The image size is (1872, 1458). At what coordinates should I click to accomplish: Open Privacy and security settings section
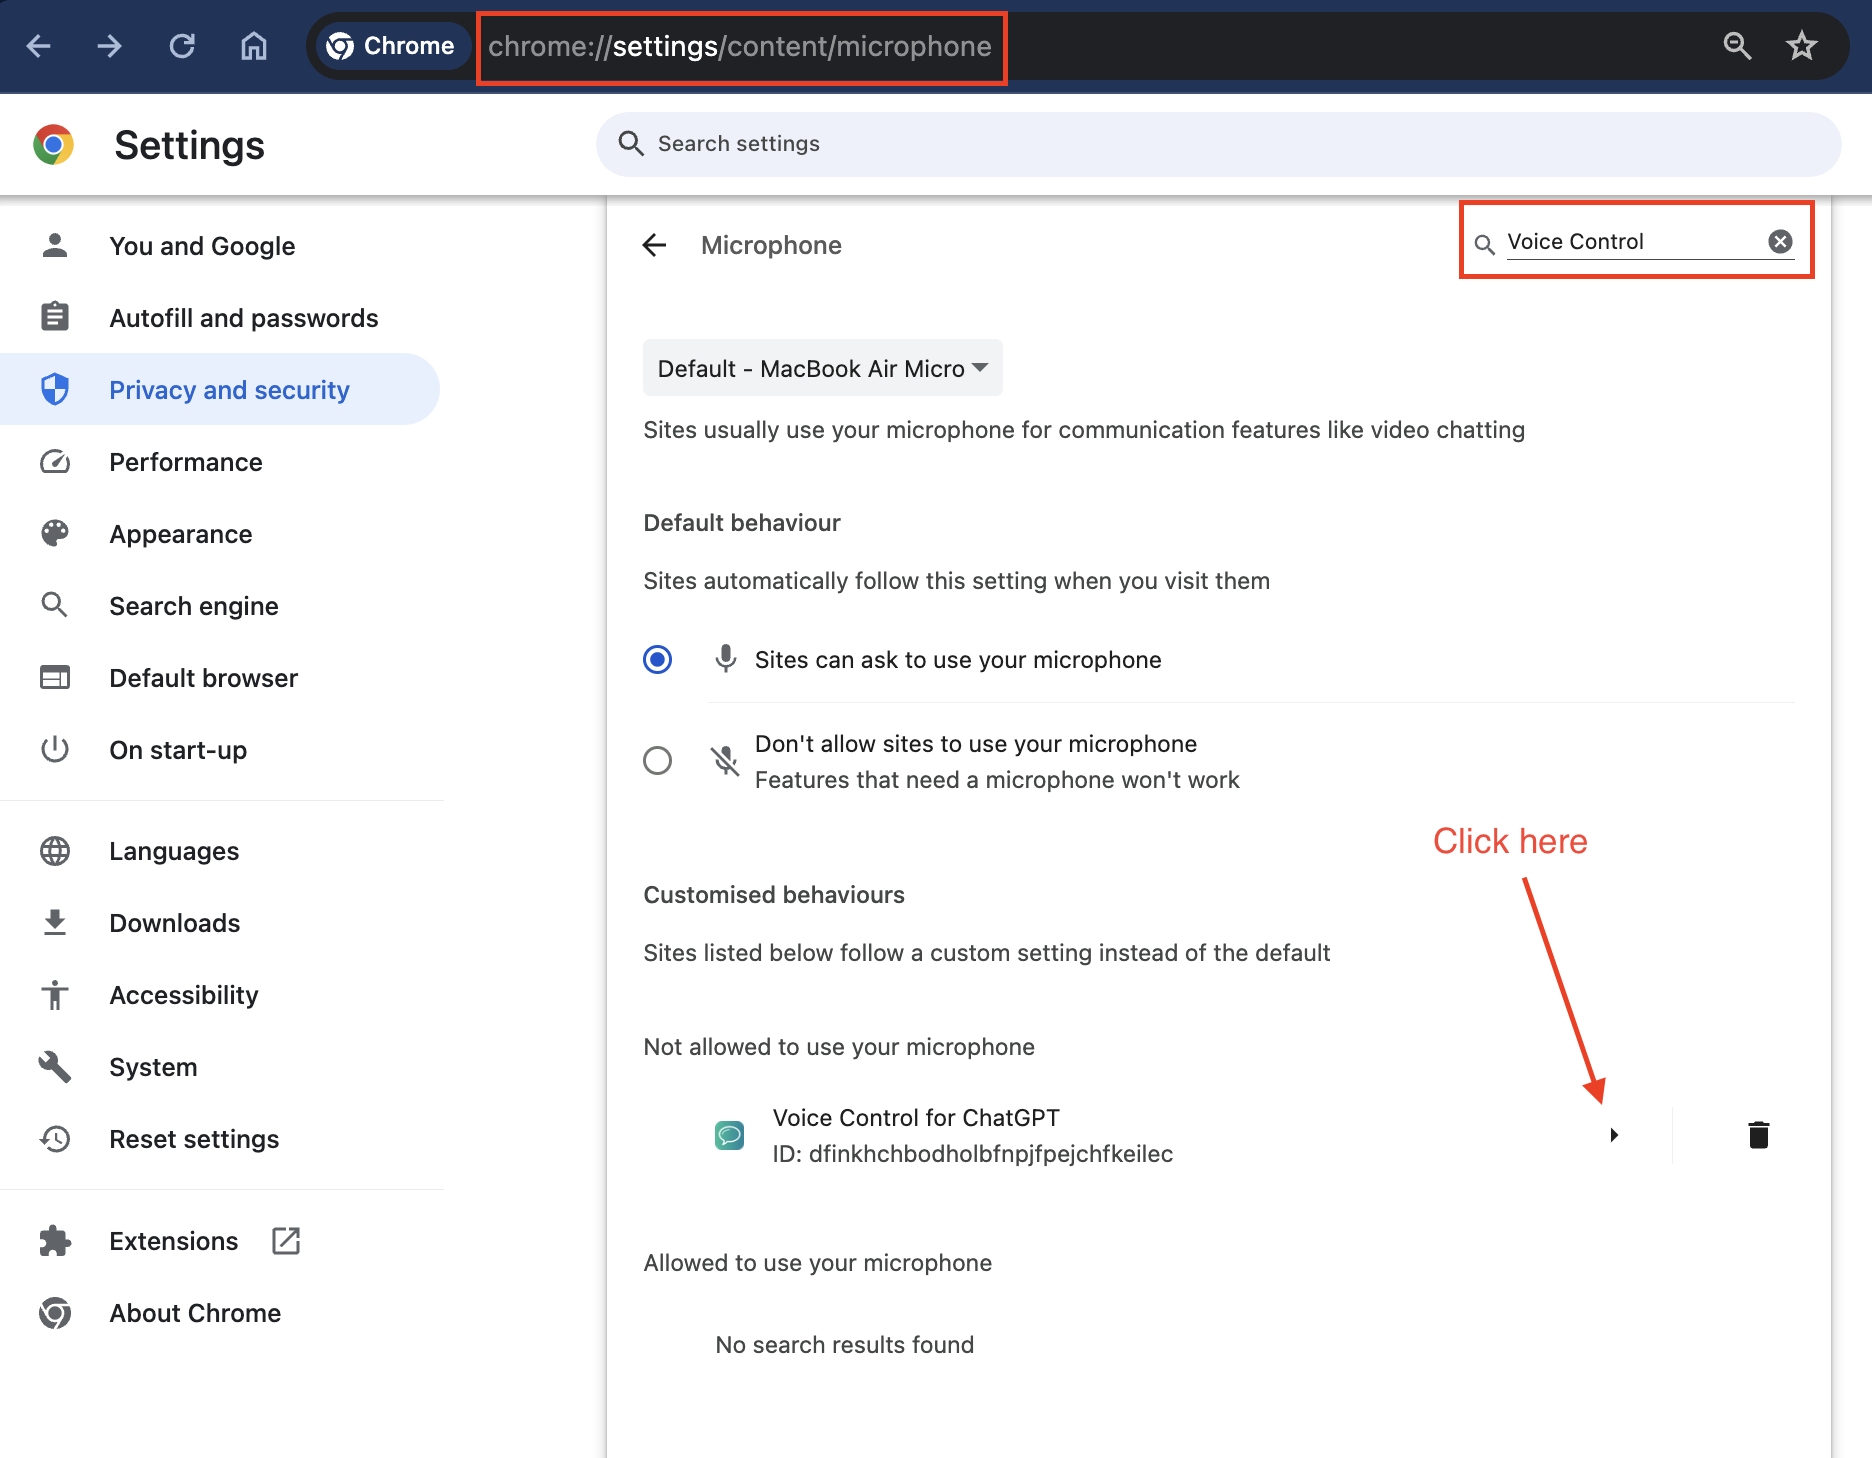pos(229,390)
